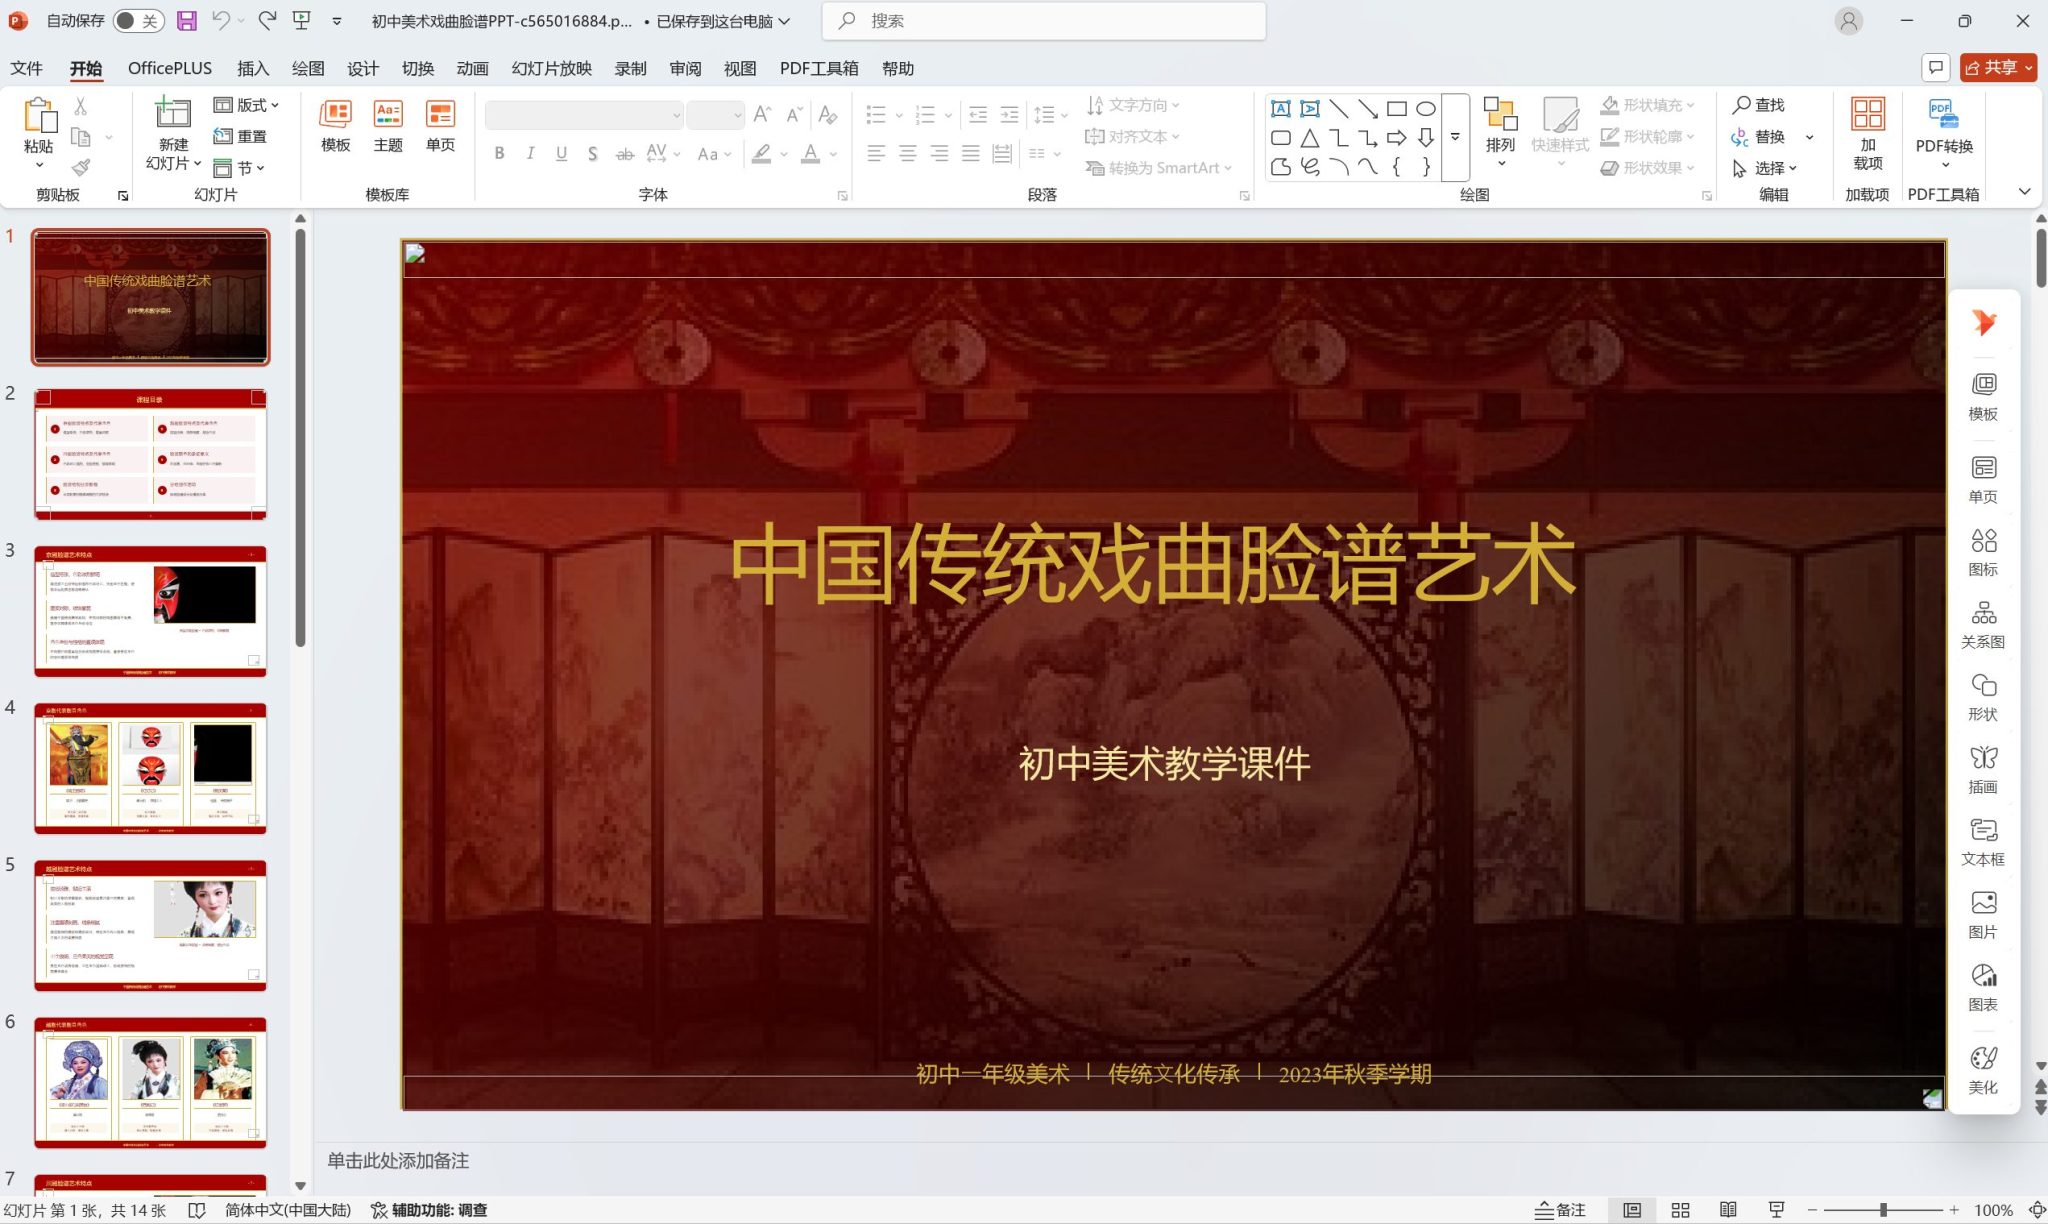
Task: Toggle Bold formatting
Action: 499,153
